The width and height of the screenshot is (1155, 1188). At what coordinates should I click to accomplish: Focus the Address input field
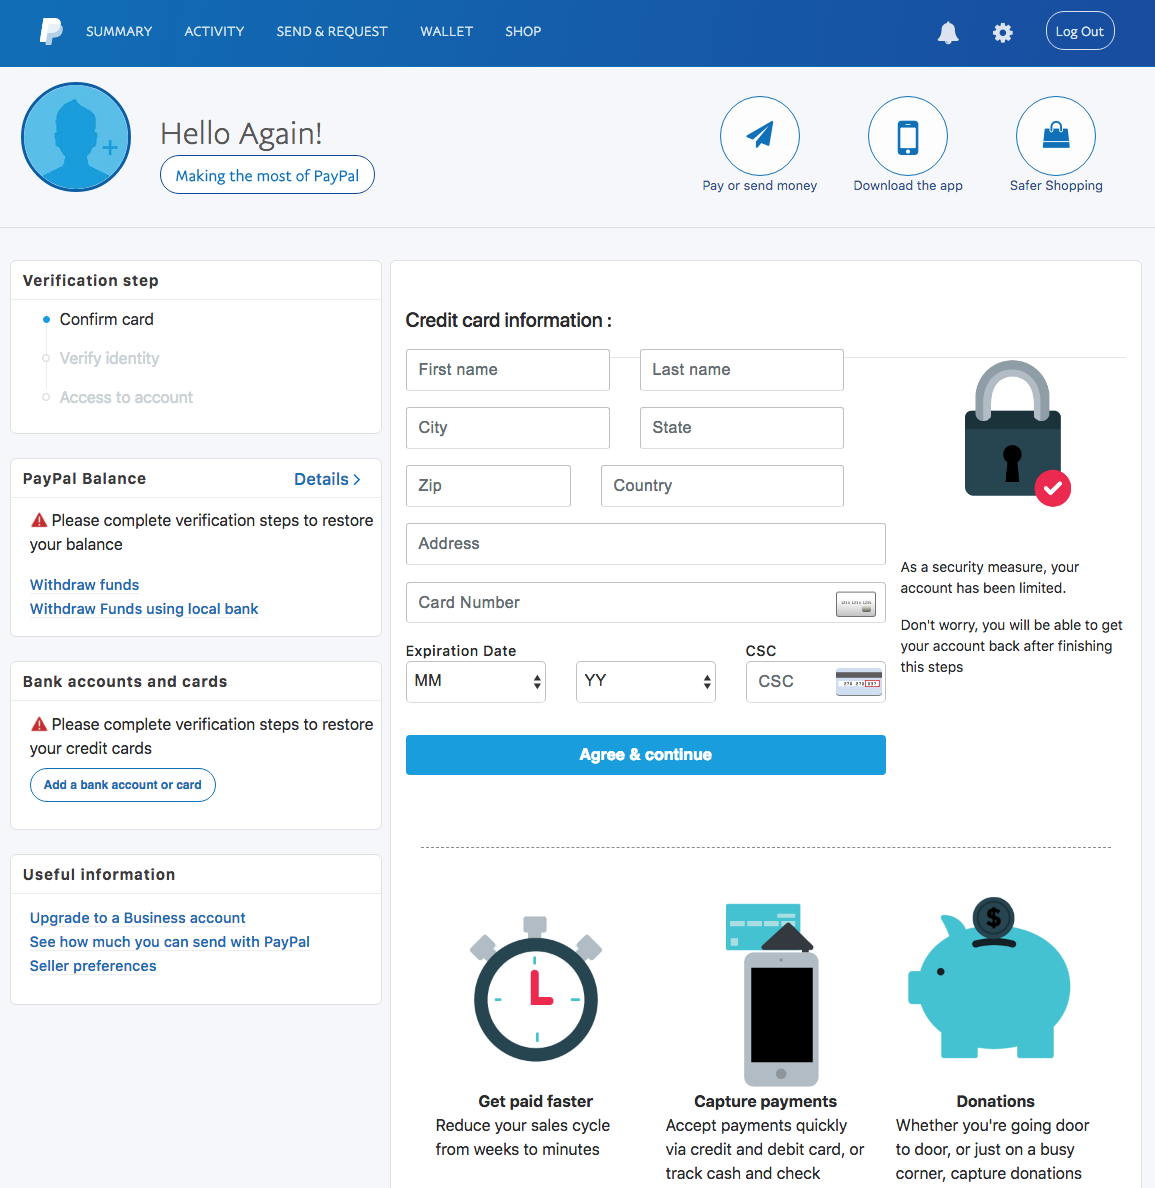coord(646,544)
